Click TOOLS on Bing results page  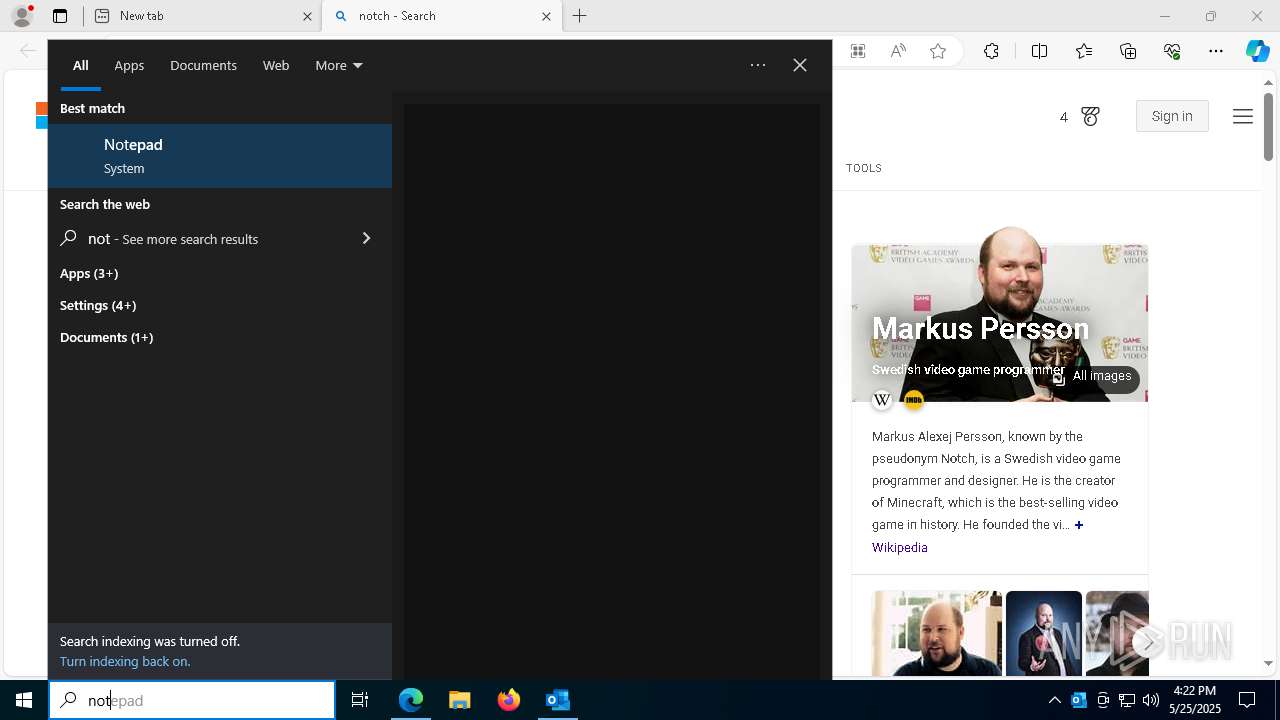[864, 168]
